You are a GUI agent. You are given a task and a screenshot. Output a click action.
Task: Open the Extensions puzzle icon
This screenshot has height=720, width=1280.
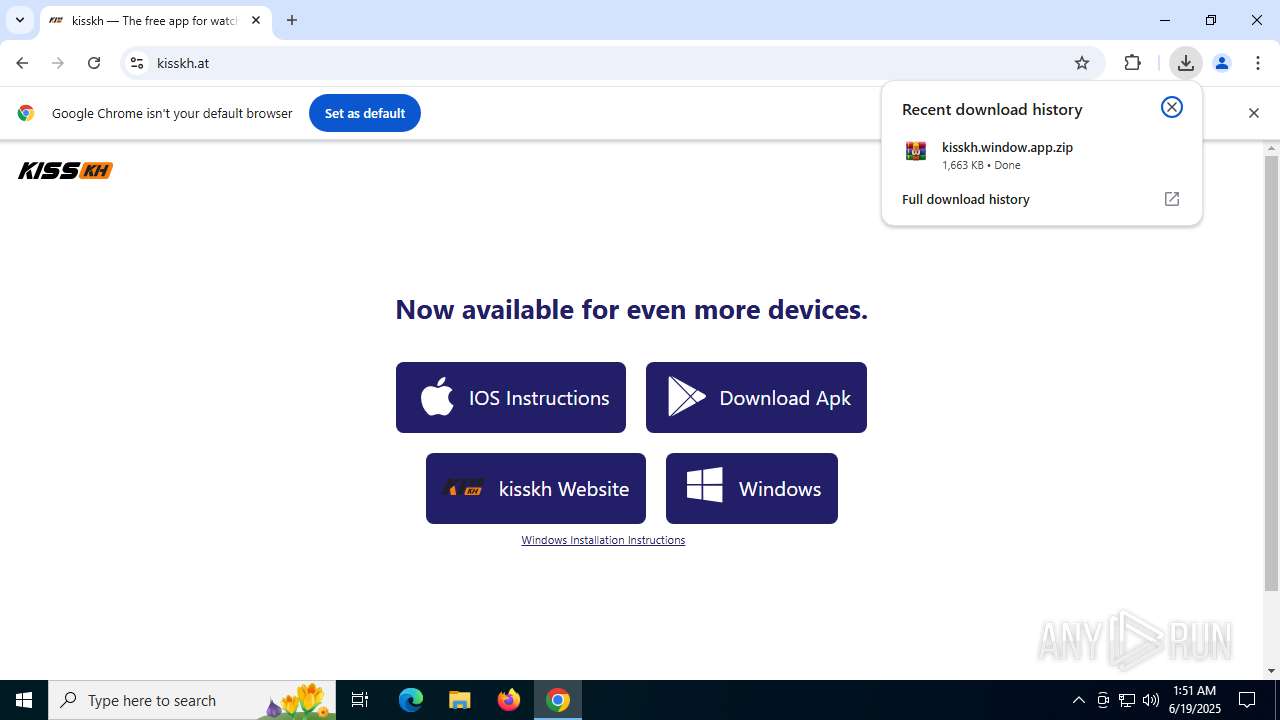coord(1132,63)
